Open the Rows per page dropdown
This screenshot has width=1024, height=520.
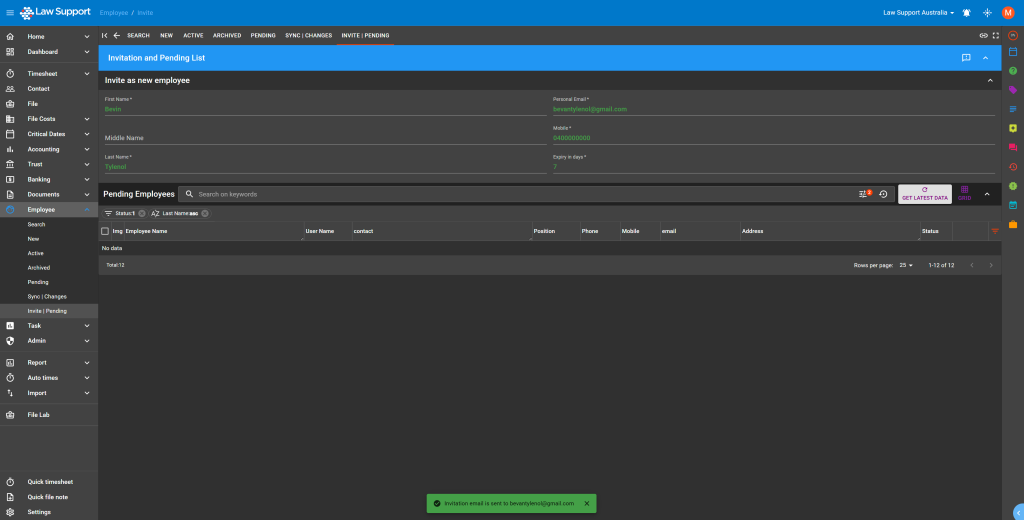tap(906, 265)
